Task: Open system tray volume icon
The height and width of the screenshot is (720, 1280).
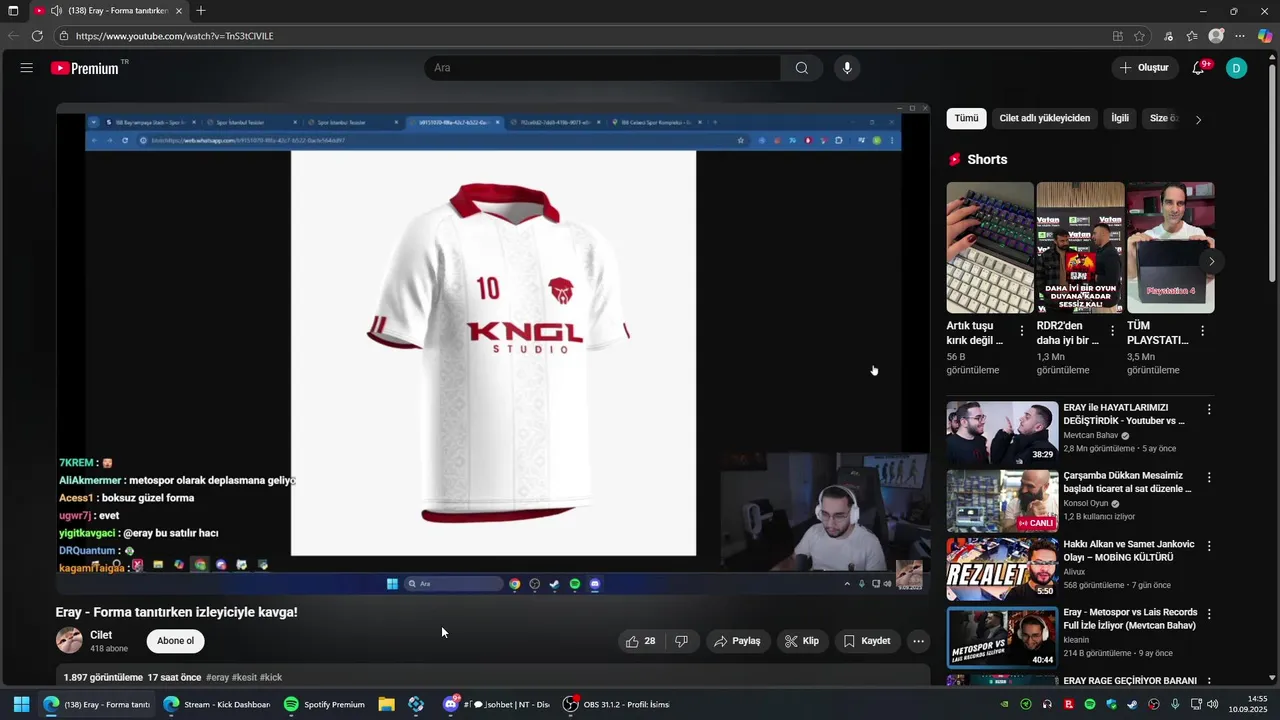Action: coord(1212,704)
